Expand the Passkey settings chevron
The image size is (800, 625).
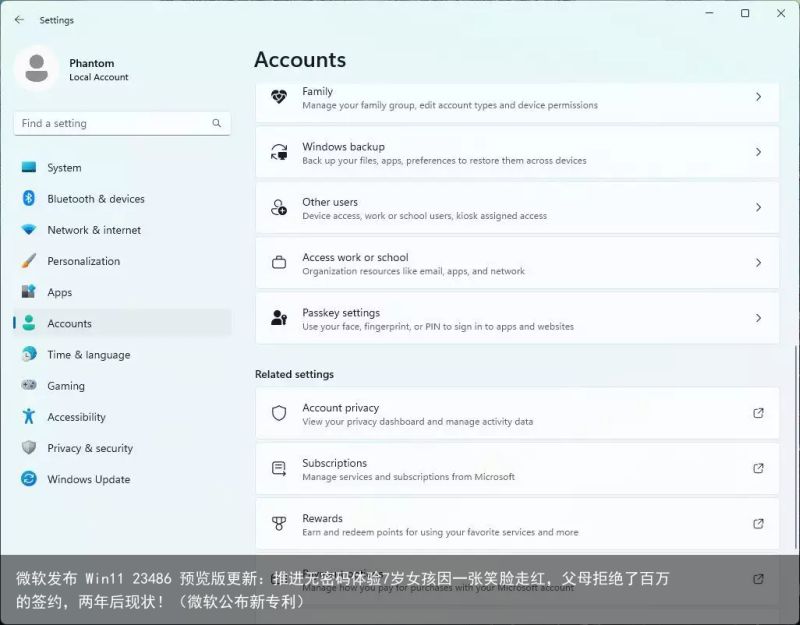[759, 318]
